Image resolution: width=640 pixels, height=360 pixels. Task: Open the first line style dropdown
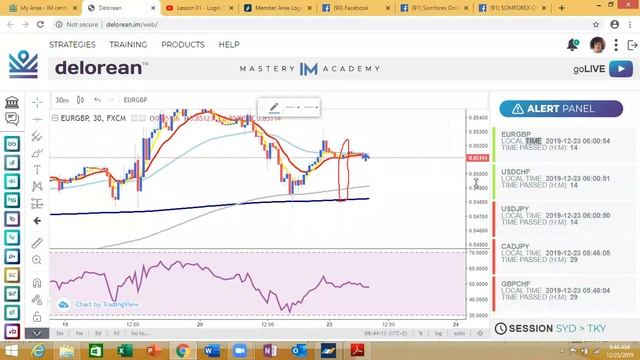(293, 107)
